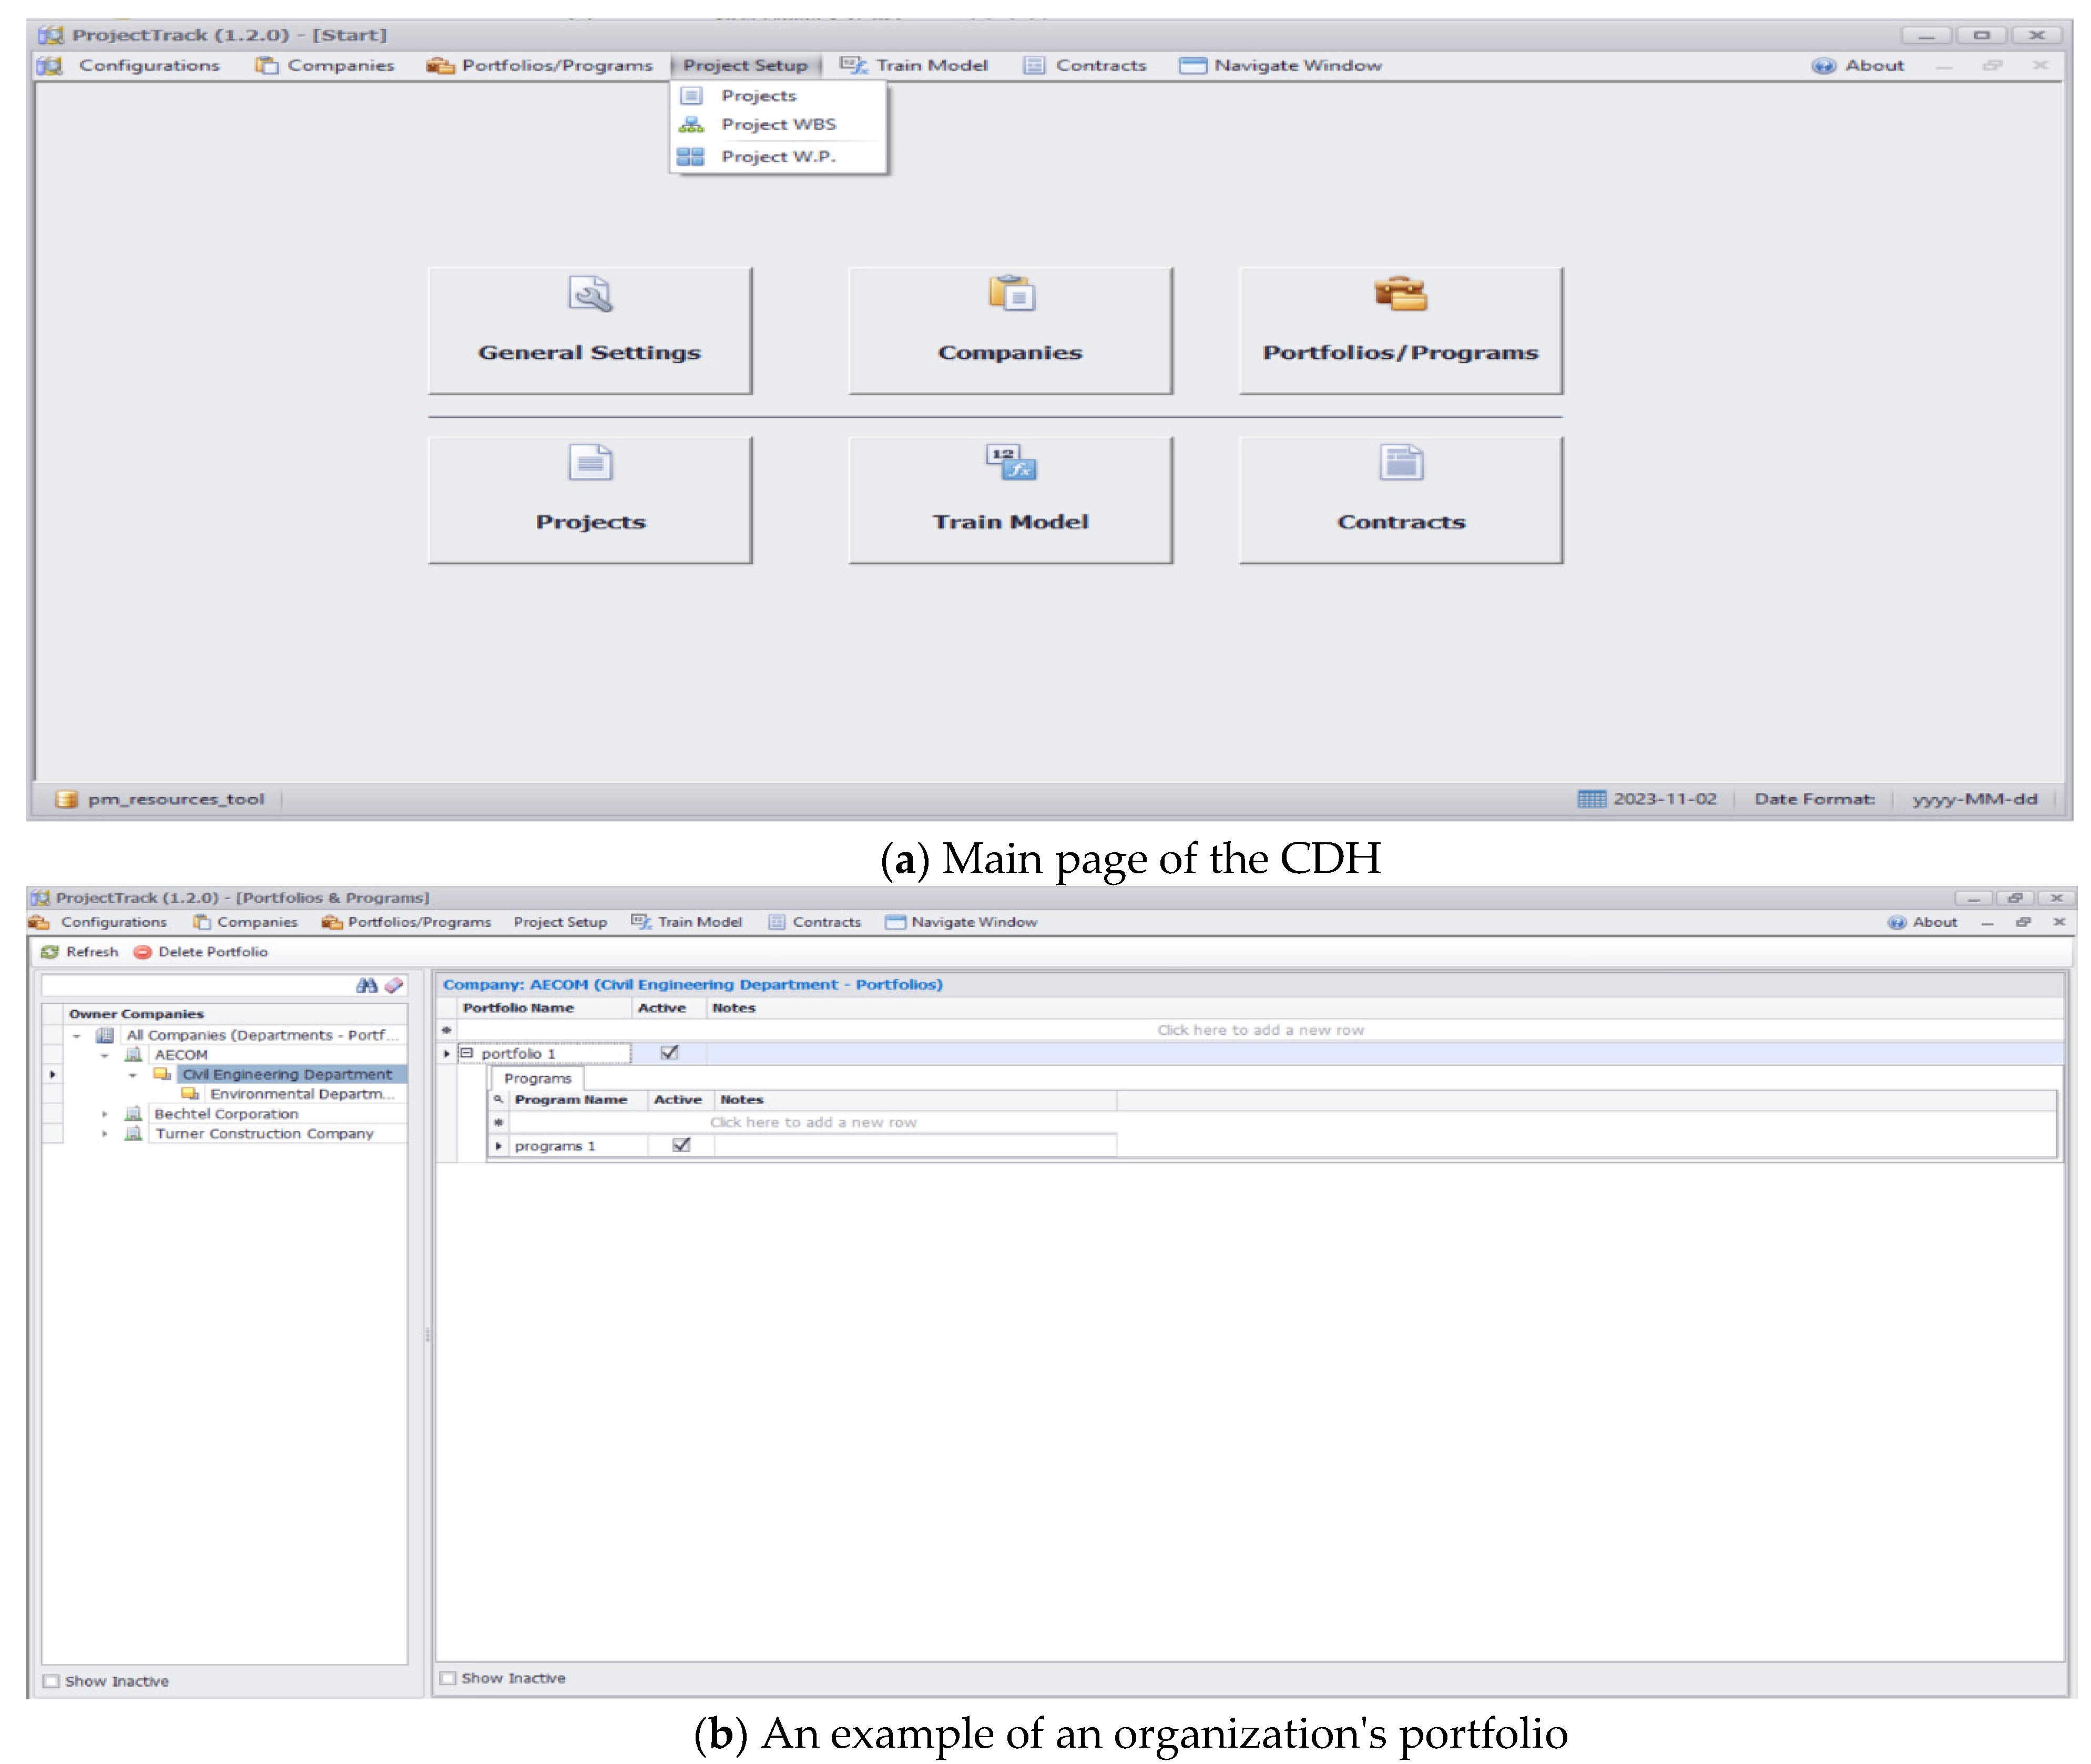Screen dimensions: 2091x1764
Task: Expand Turner Construction Company node
Action: click(105, 1134)
